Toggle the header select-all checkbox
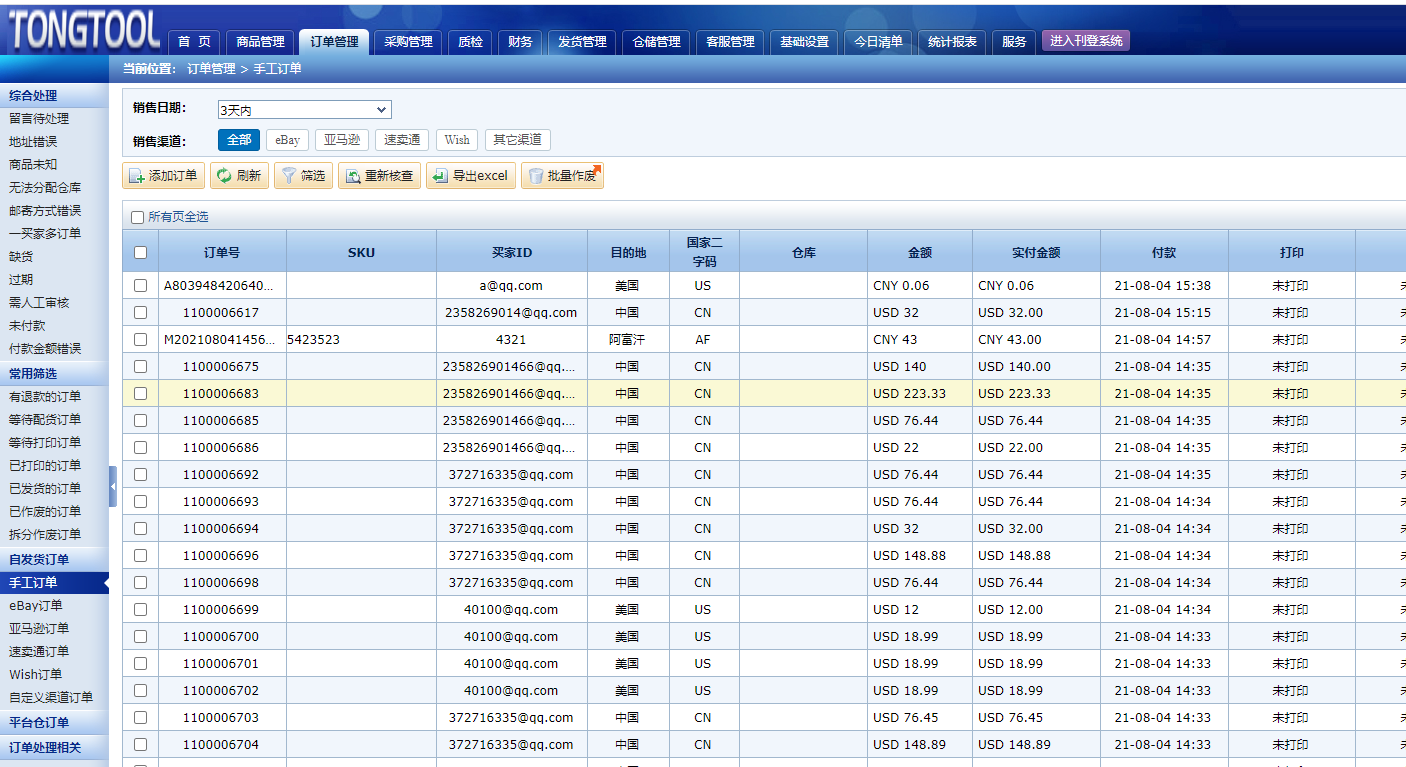Image resolution: width=1406 pixels, height=767 pixels. point(141,252)
